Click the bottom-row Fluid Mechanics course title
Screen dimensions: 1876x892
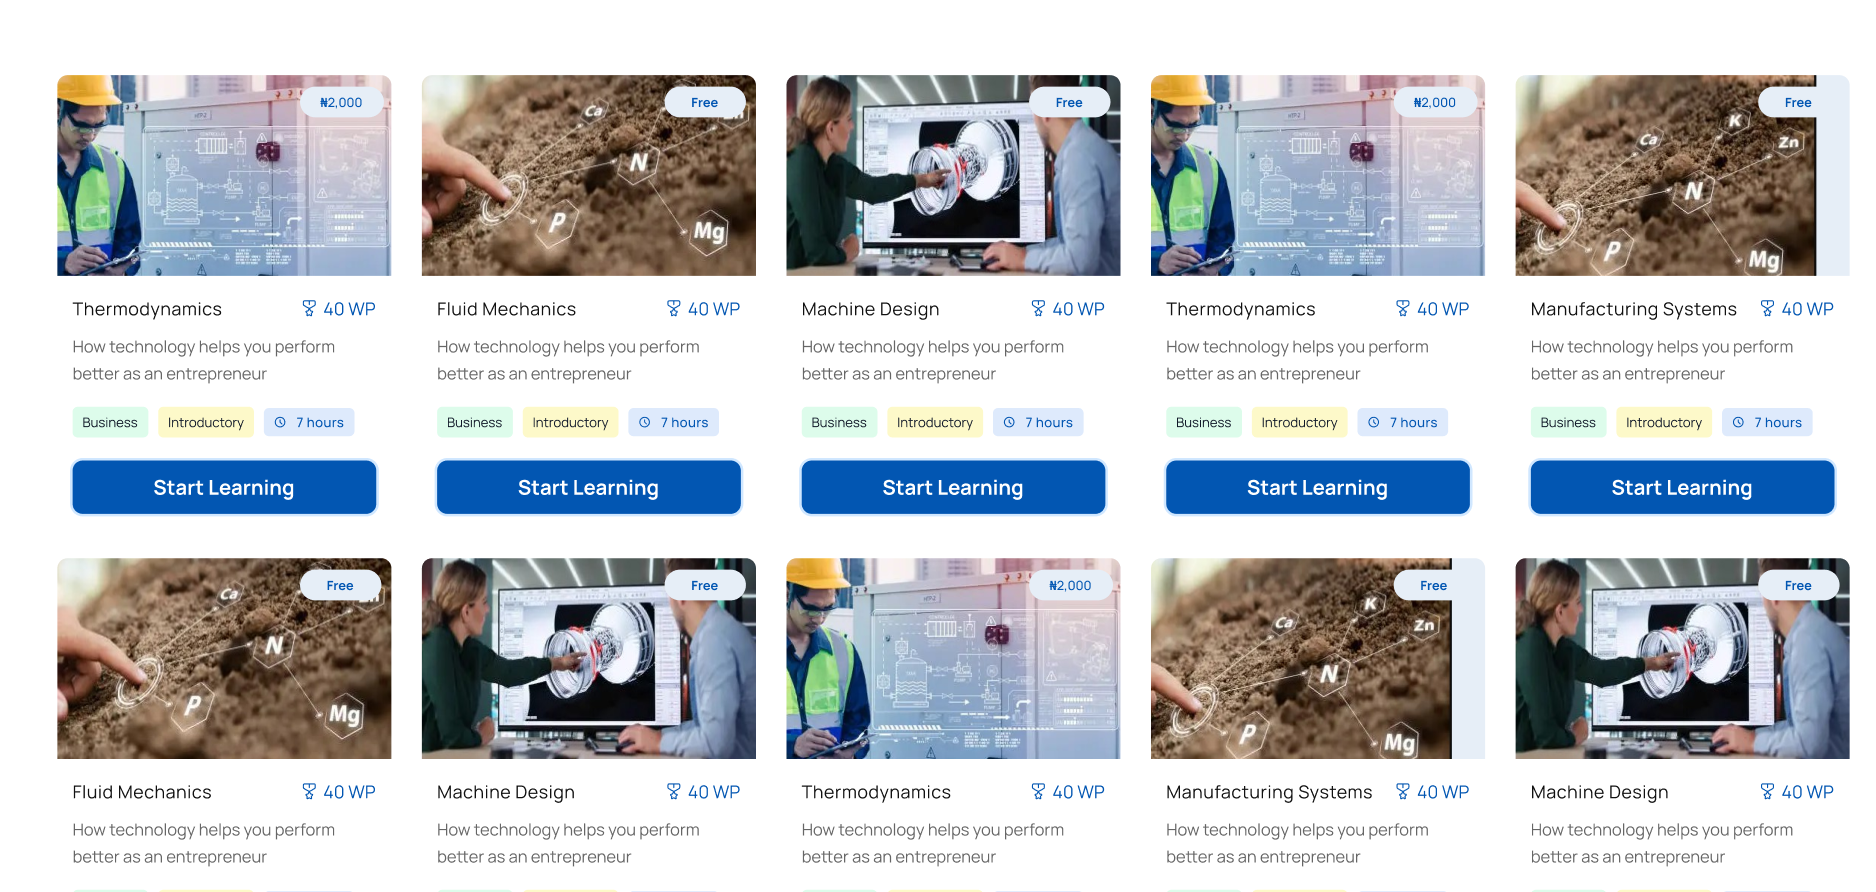(142, 792)
